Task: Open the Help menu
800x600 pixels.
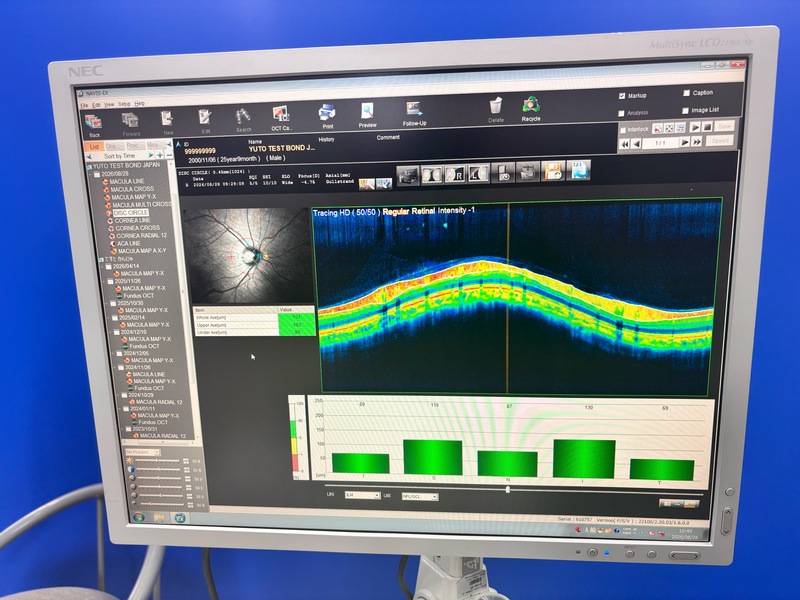Action: pos(139,104)
